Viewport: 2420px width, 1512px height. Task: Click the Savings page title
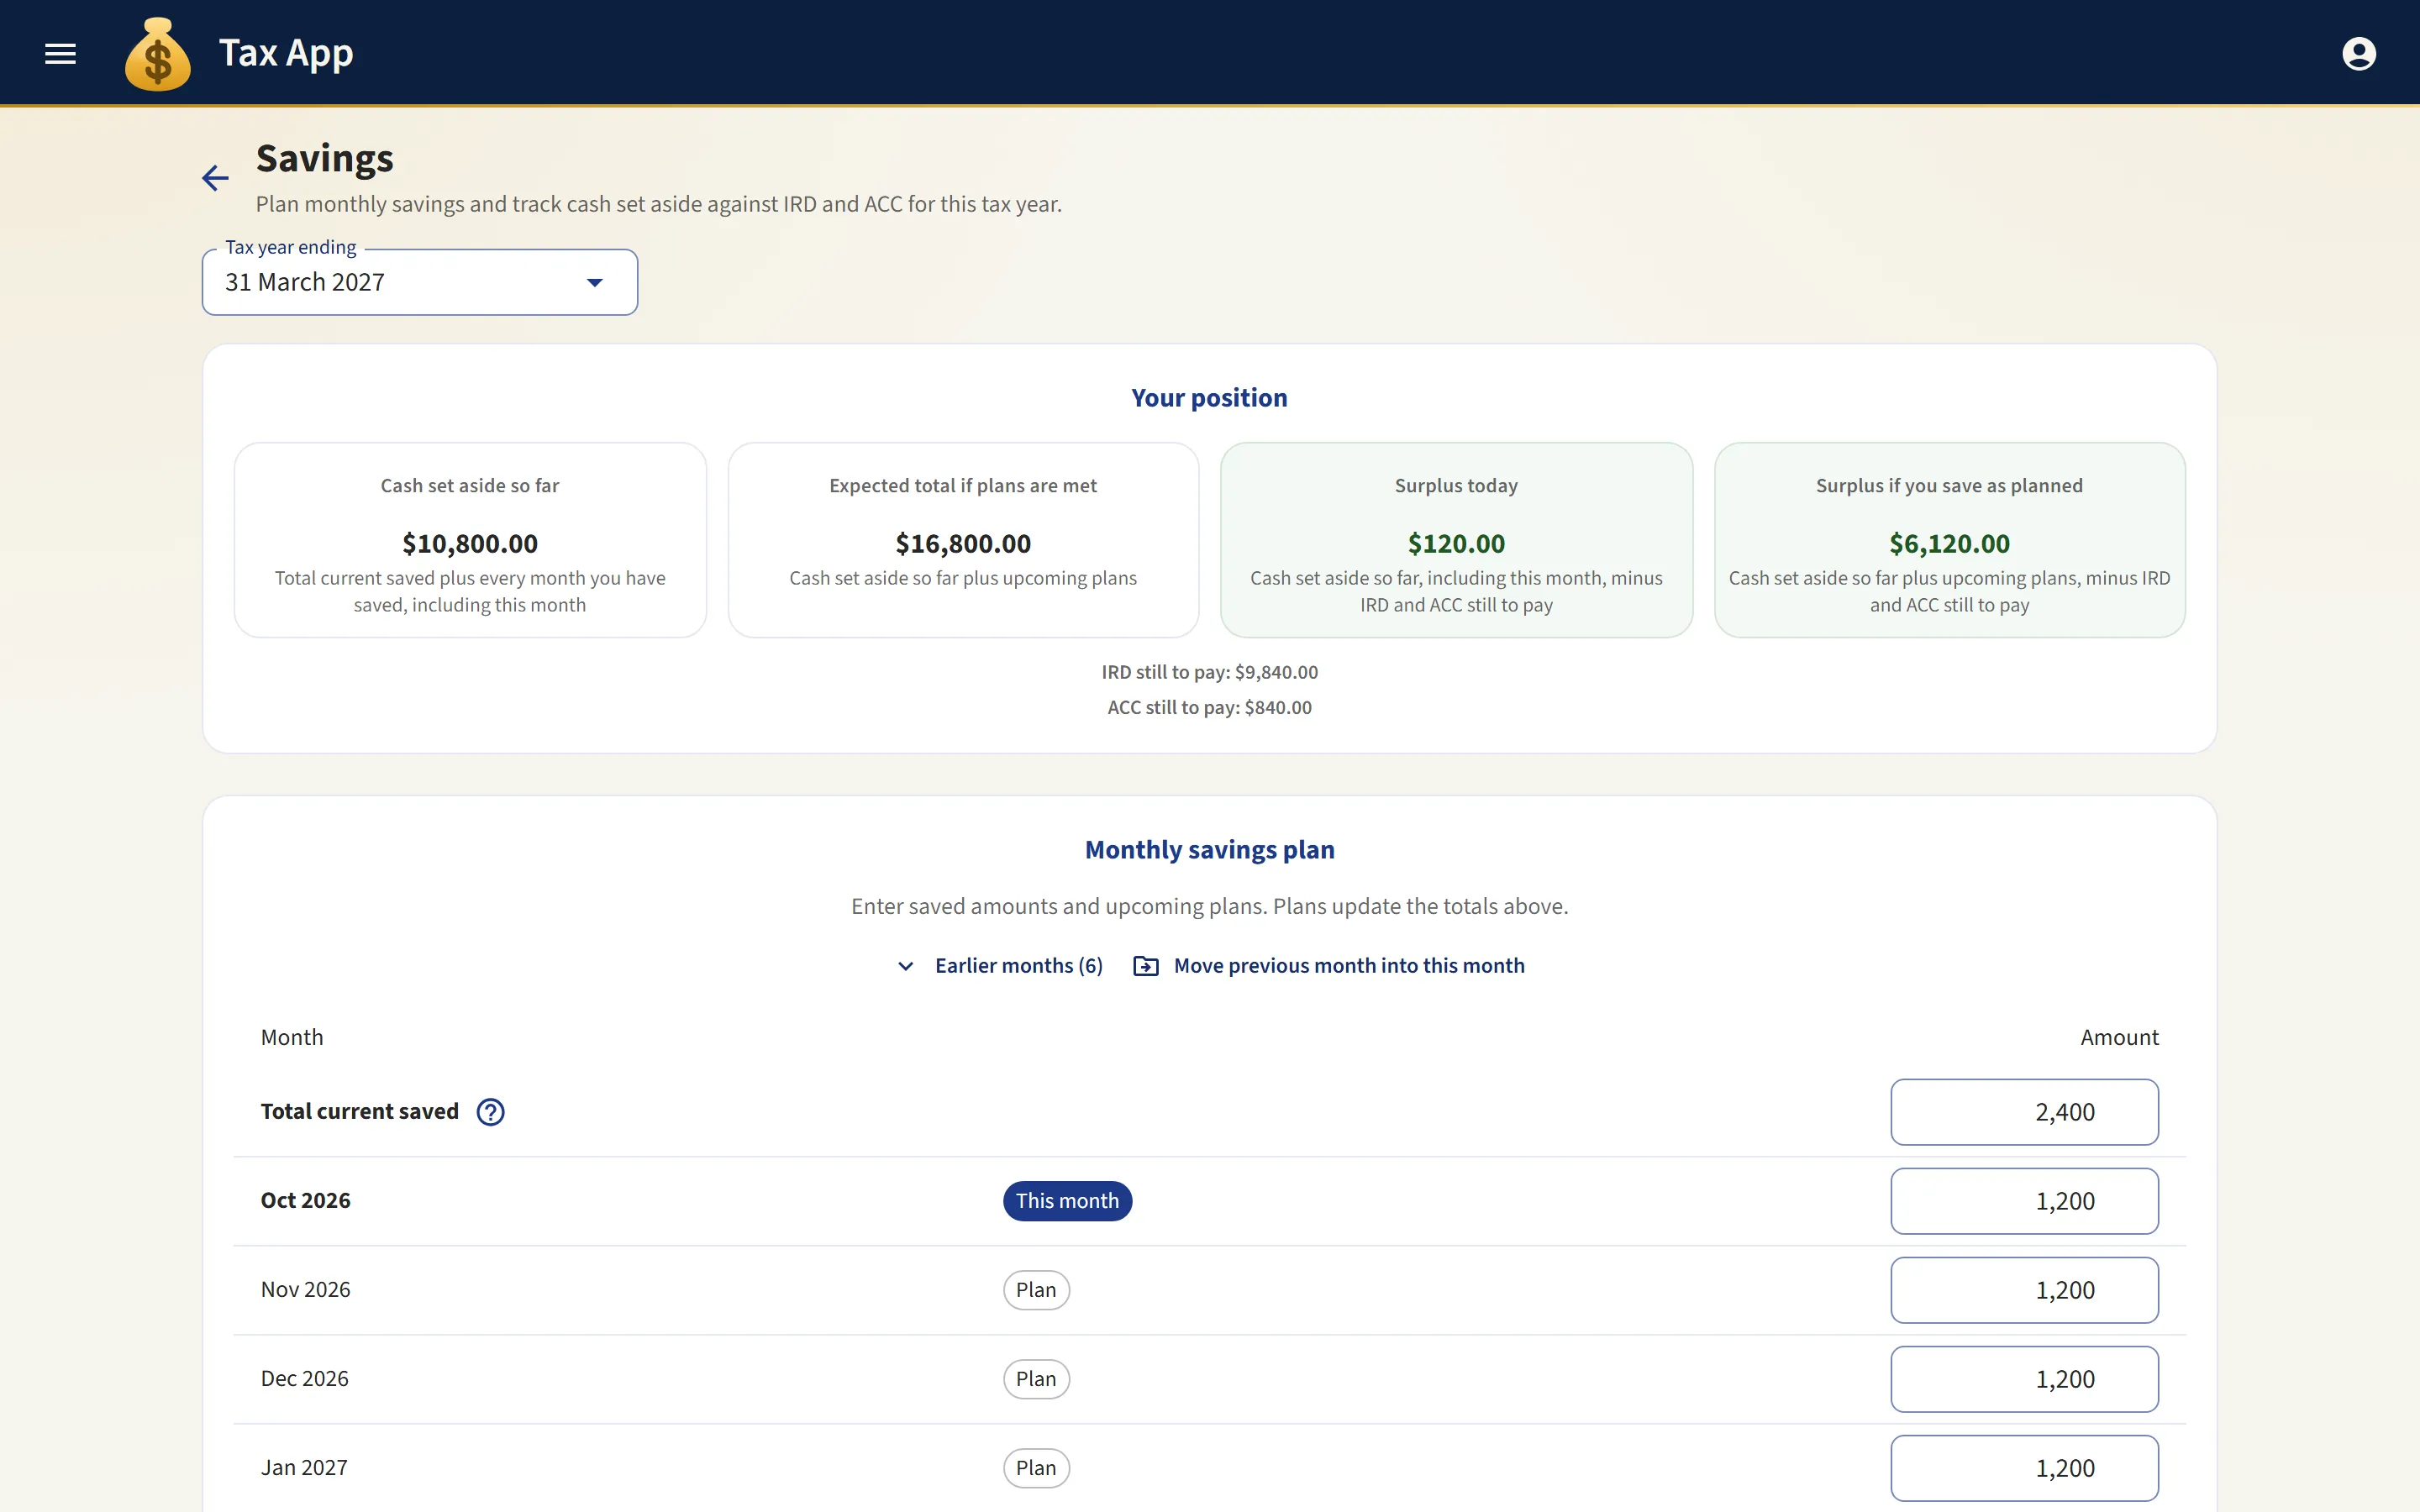(325, 159)
